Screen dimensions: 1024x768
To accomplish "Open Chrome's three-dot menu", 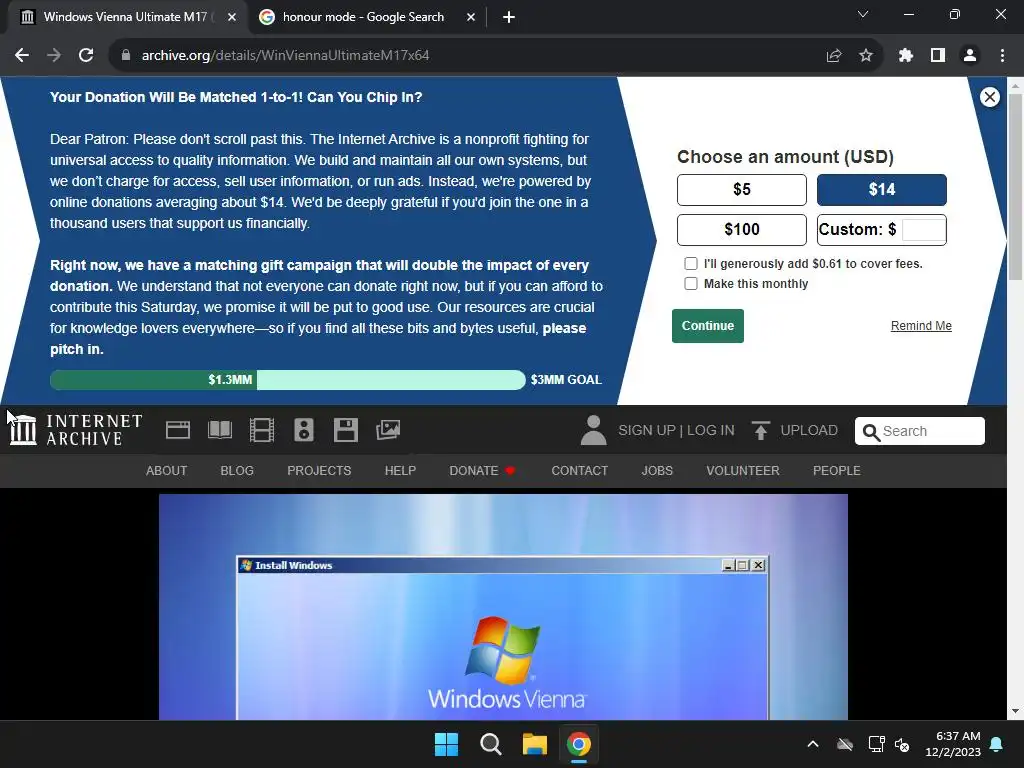I will [1002, 56].
